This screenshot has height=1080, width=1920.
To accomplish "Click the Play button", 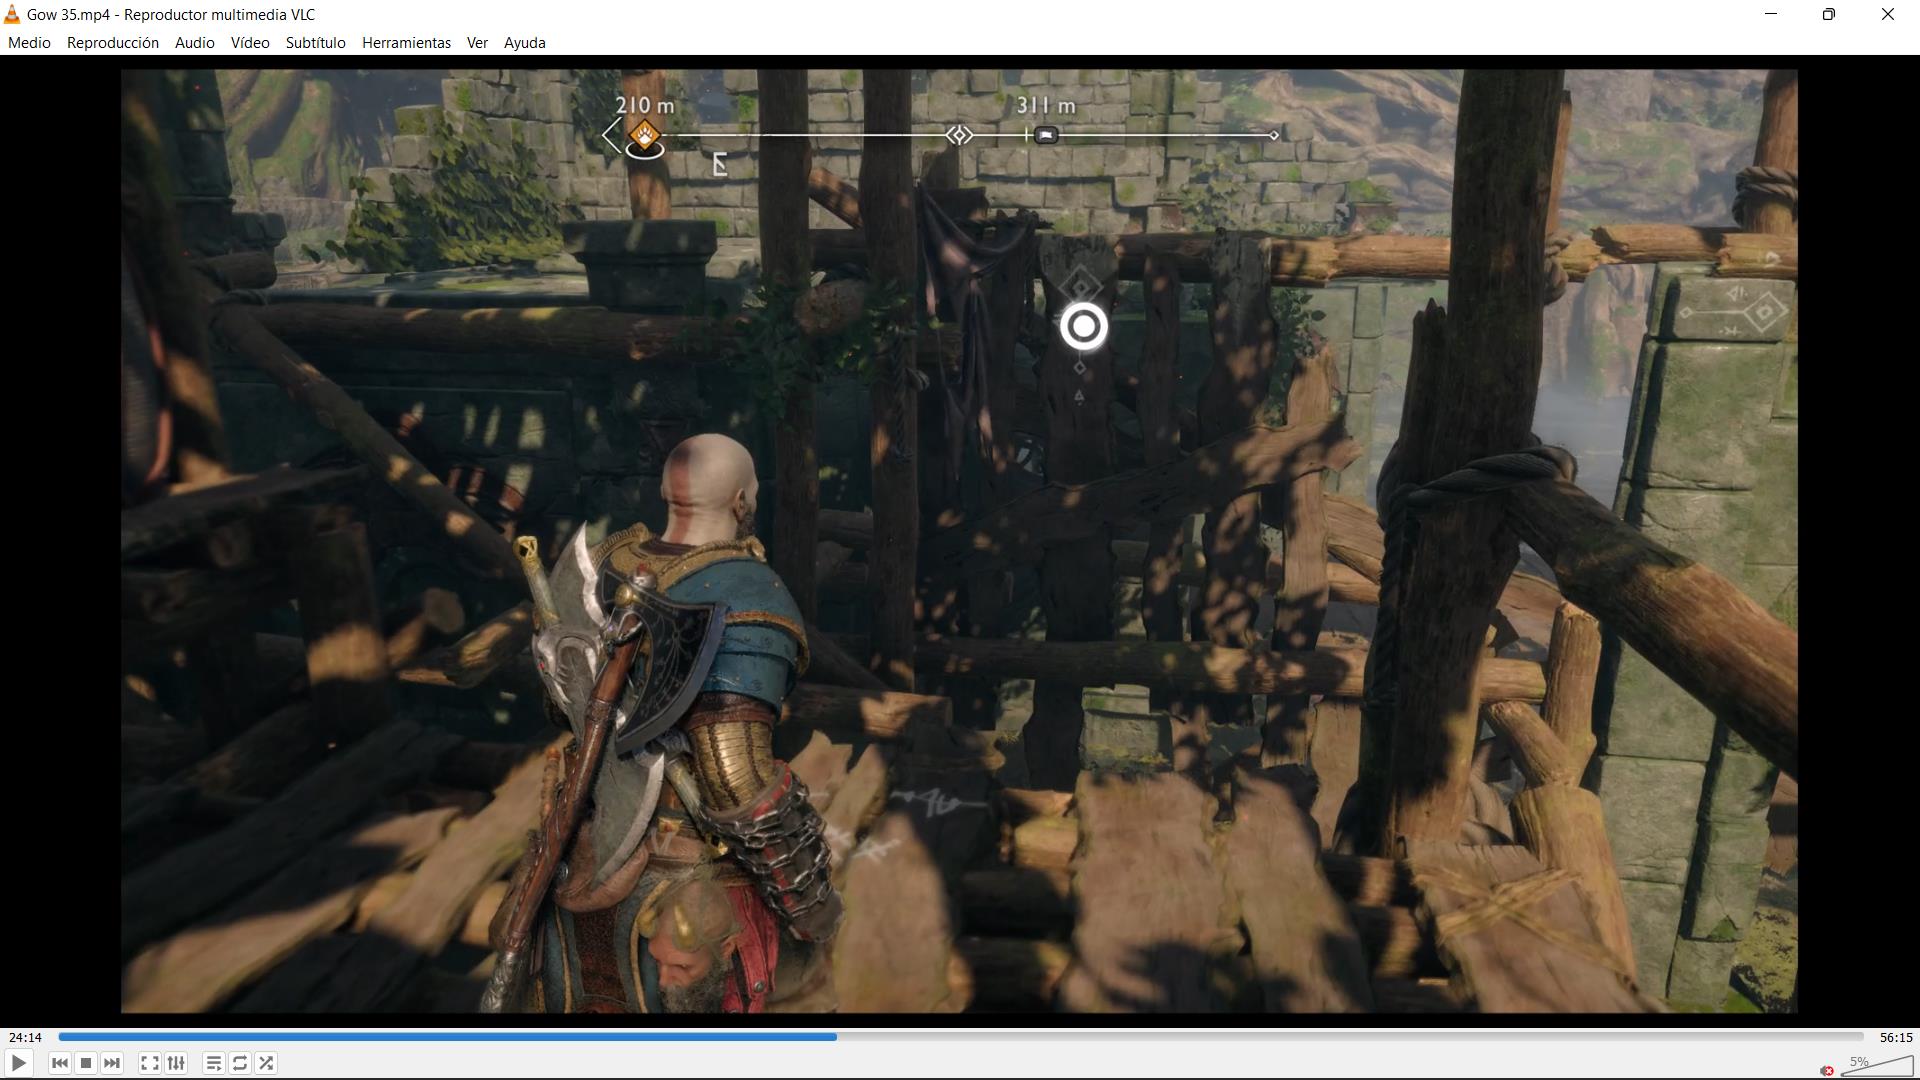I will pyautogui.click(x=18, y=1063).
